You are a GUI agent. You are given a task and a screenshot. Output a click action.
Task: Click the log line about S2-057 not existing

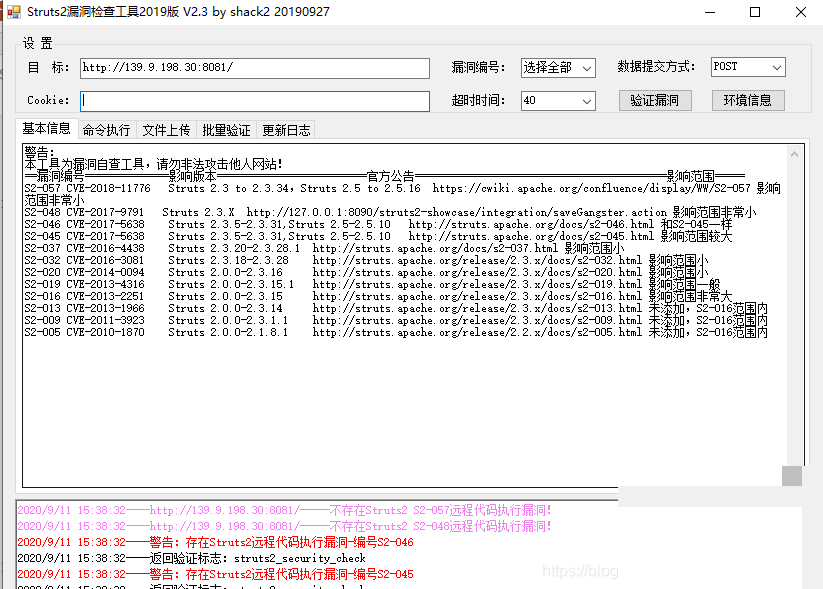[284, 510]
